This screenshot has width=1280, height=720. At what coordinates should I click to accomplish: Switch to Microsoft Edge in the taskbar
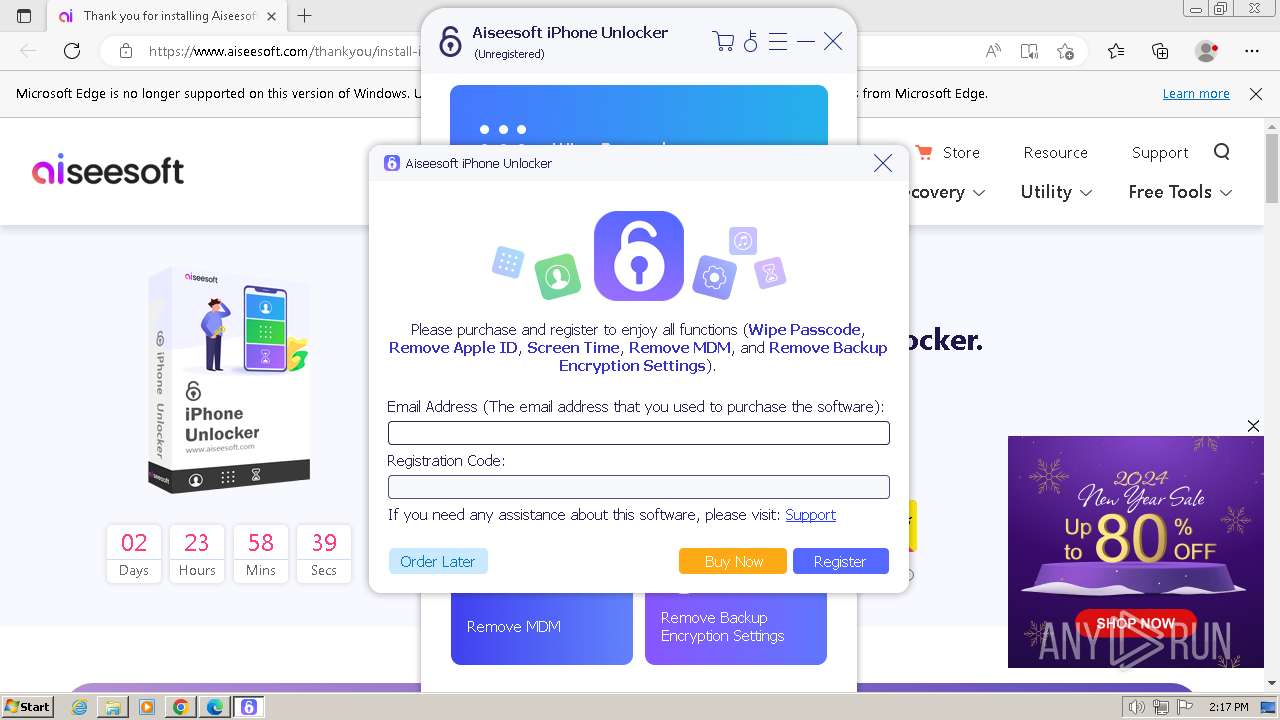pyautogui.click(x=214, y=707)
